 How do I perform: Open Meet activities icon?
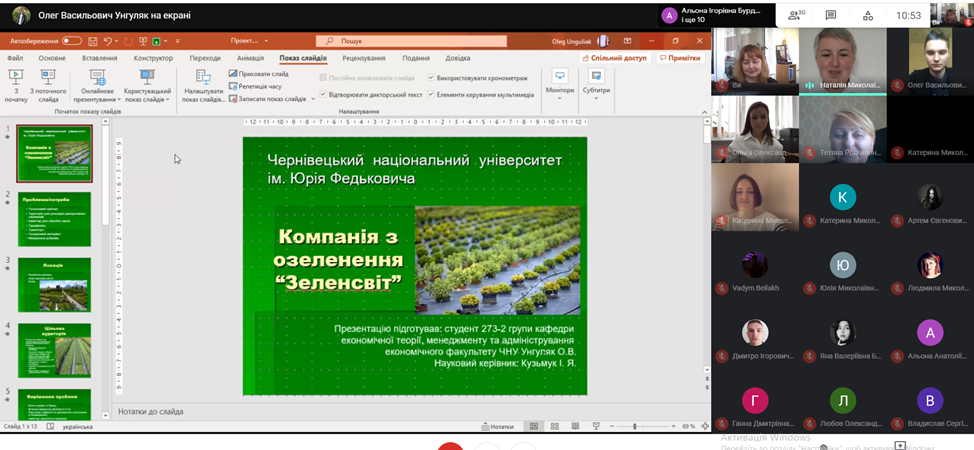pos(868,16)
